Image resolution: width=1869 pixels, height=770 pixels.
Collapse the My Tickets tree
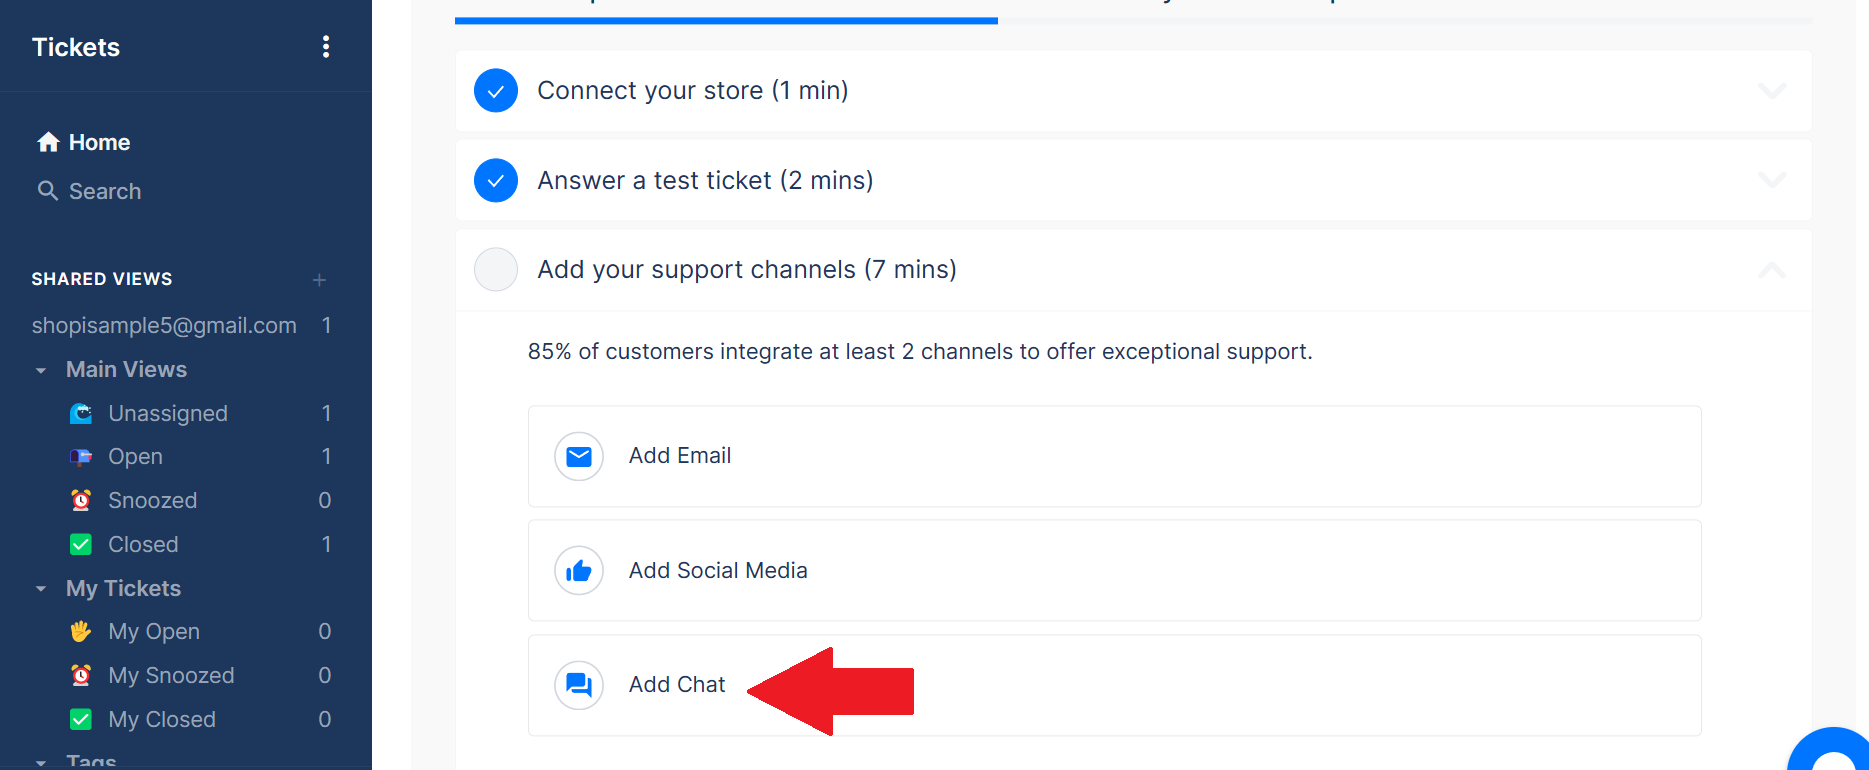[41, 589]
